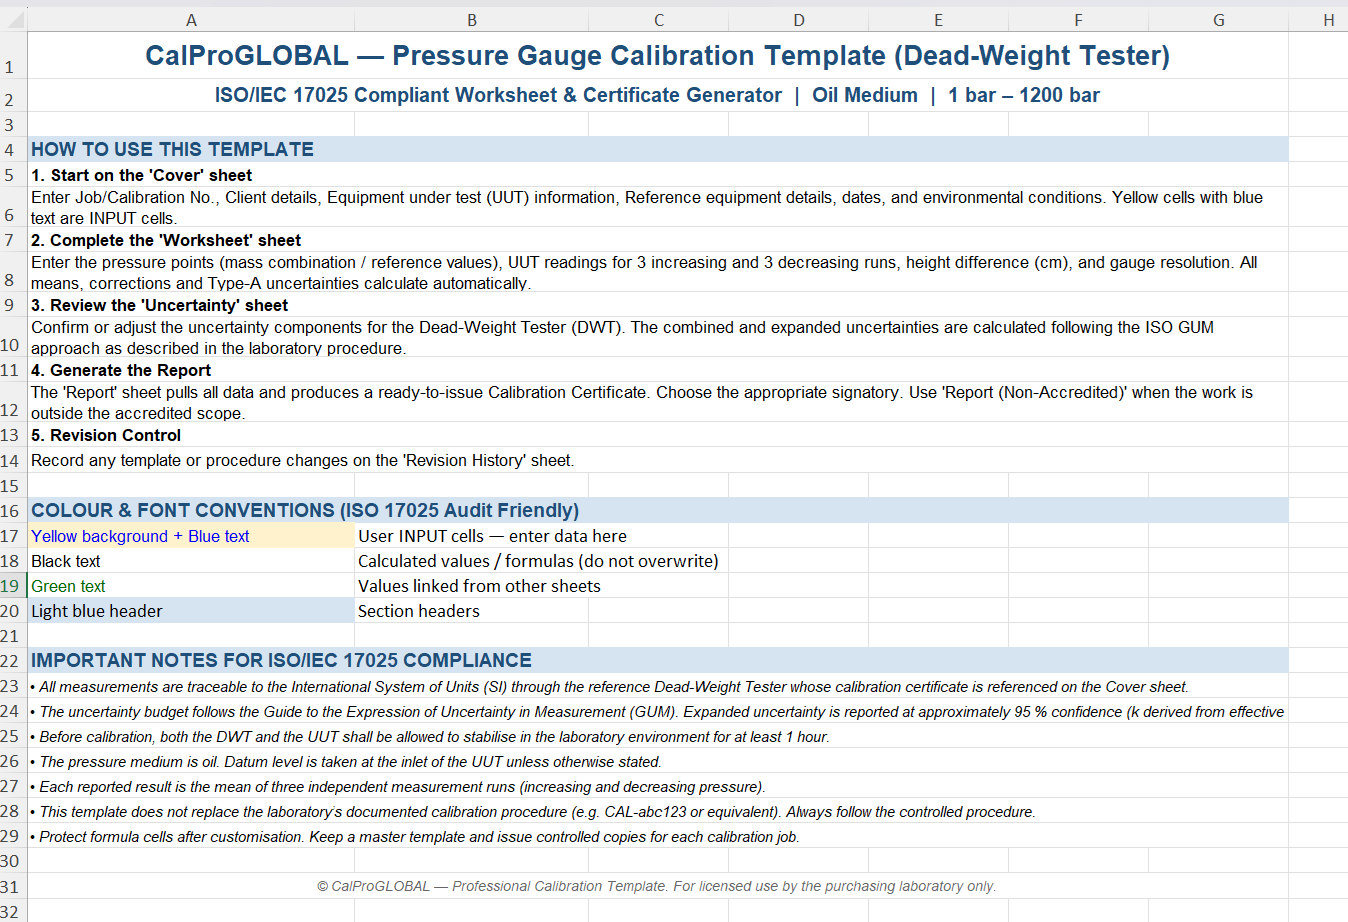Click the 'Section headers' cell
Viewport: 1348px width, 922px height.
471,611
